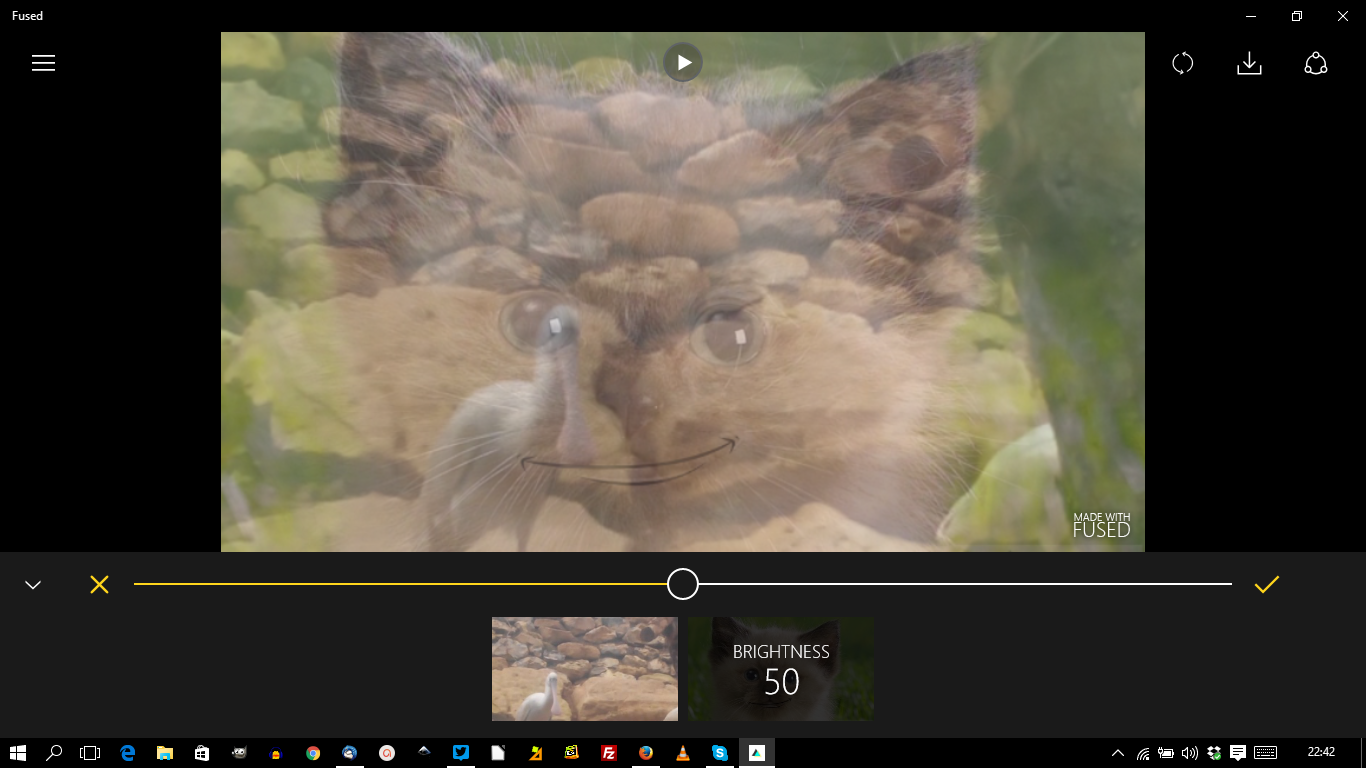Screen dimensions: 1366x768
Task: Set brightness higher on the white slider track
Action: (x=965, y=584)
